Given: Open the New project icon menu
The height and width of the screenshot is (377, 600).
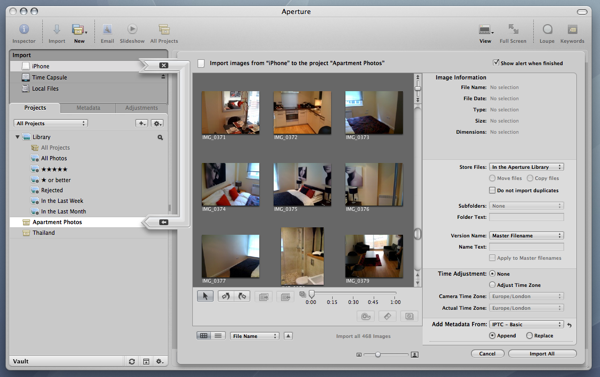Looking at the screenshot, I should pos(78,29).
